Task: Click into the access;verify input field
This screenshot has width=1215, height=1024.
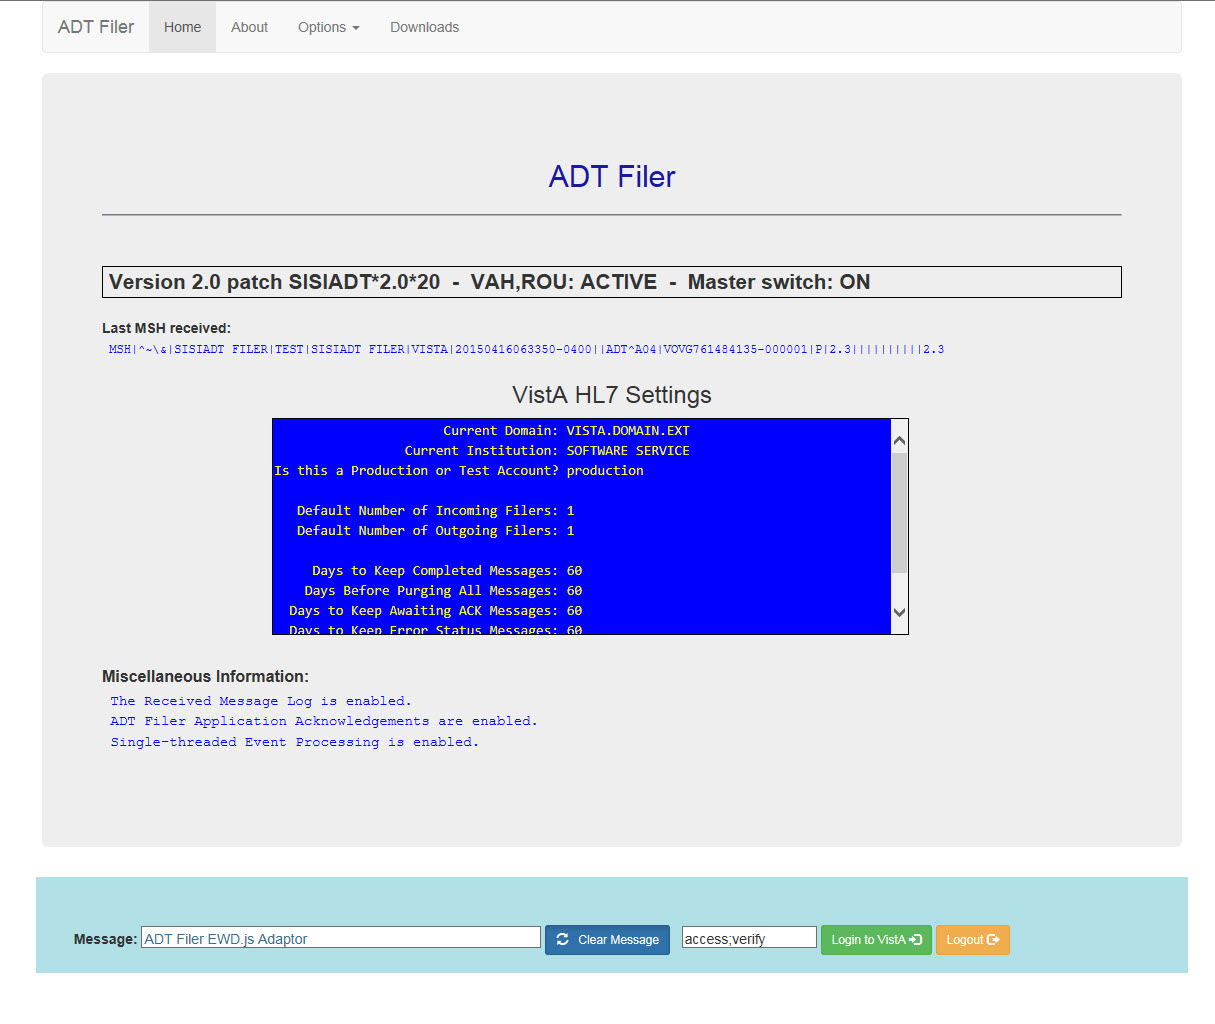Action: [748, 938]
